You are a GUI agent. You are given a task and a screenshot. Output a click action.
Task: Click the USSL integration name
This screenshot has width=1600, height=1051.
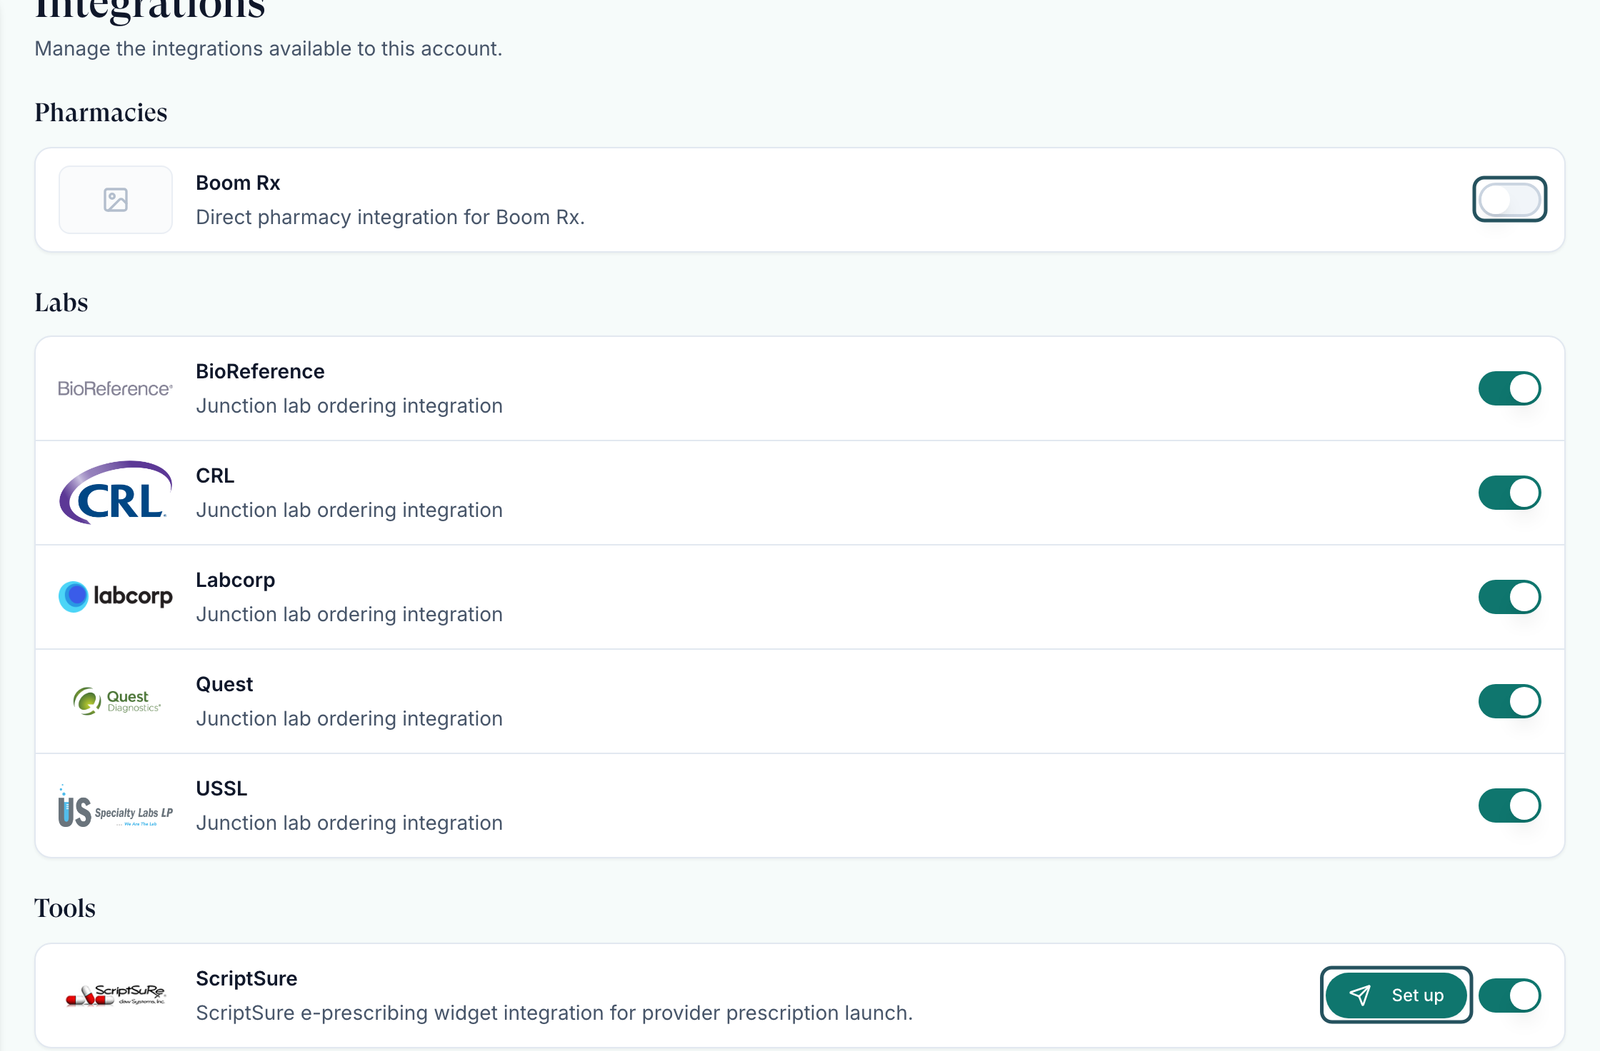(x=221, y=788)
